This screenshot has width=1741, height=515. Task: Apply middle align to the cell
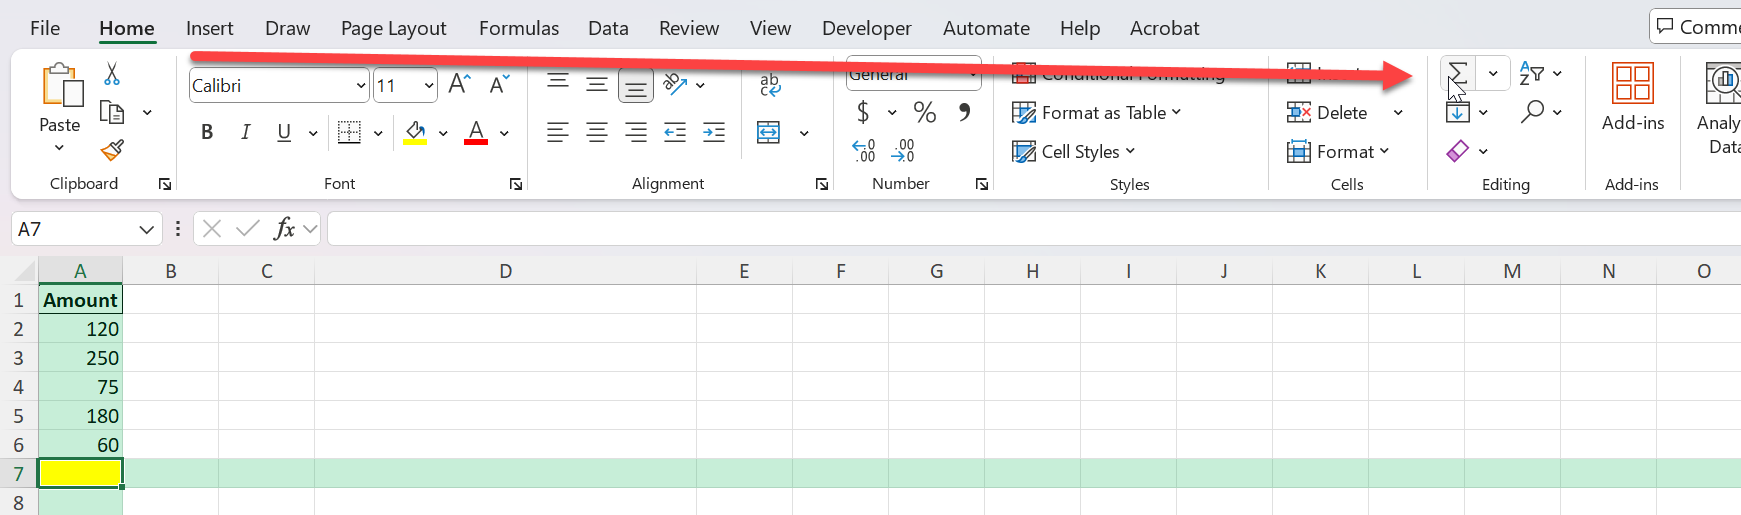pyautogui.click(x=597, y=85)
